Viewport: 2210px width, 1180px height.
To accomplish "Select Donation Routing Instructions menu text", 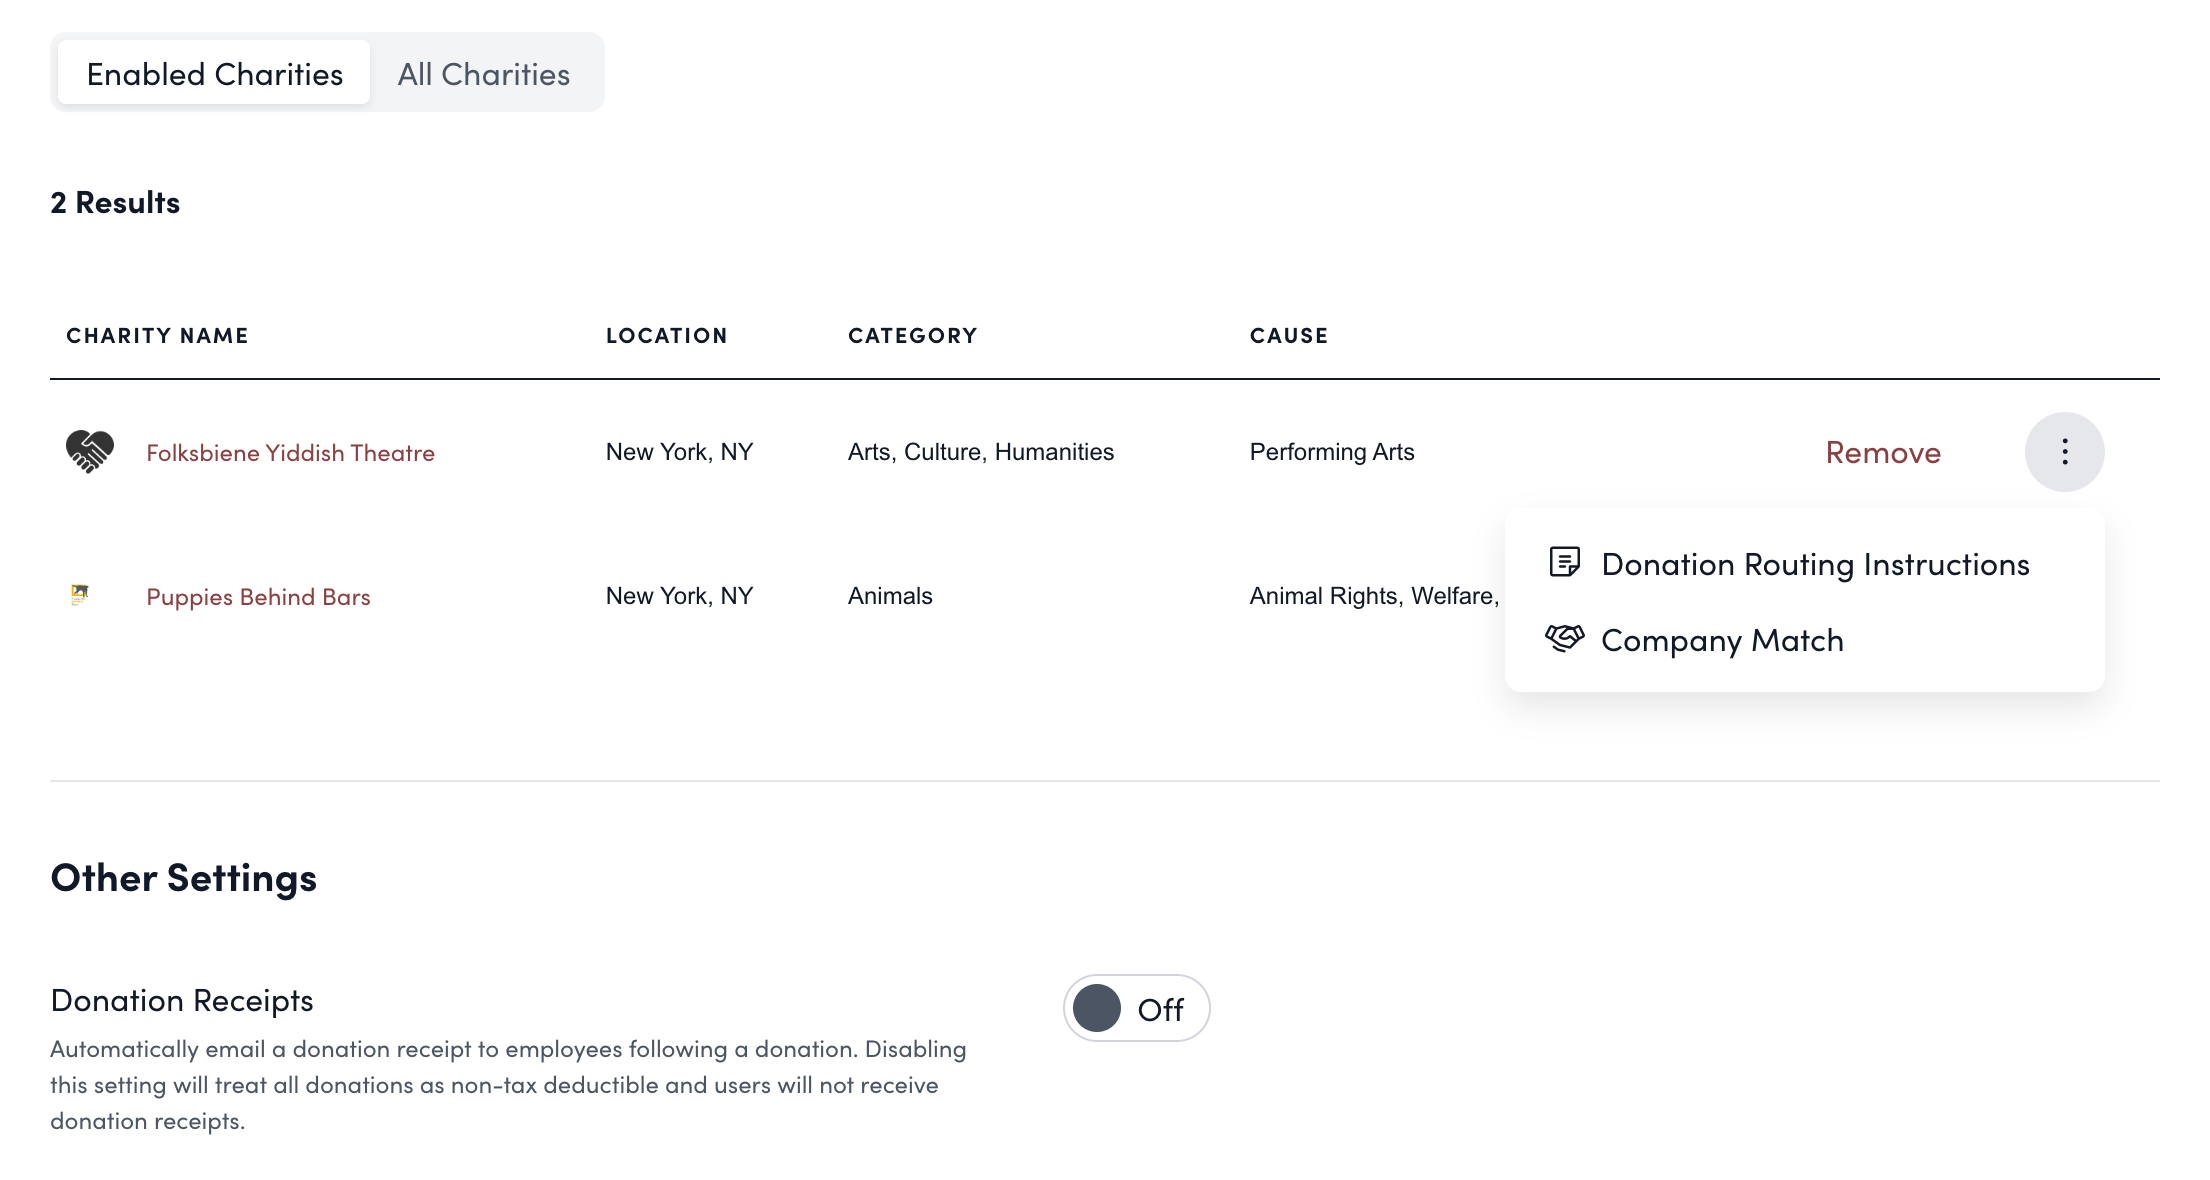I will tap(1815, 564).
